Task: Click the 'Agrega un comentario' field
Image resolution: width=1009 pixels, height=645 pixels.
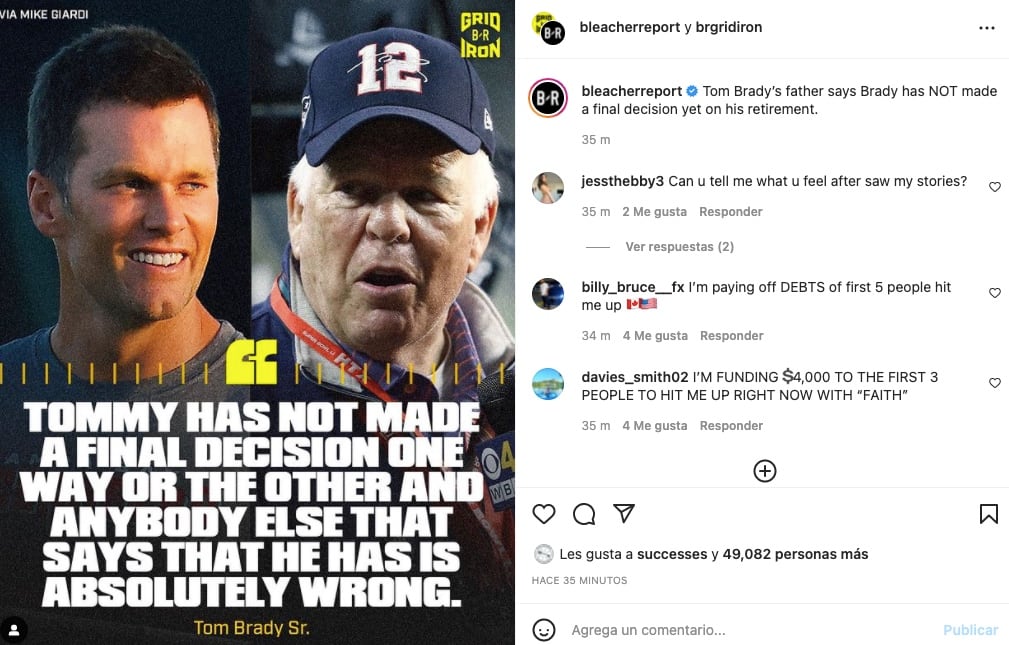Action: tap(650, 630)
